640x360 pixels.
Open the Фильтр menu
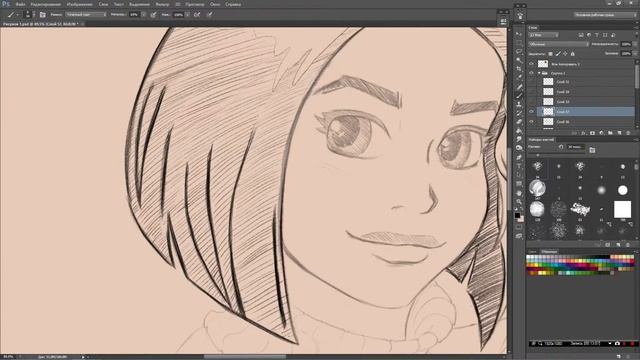162,4
